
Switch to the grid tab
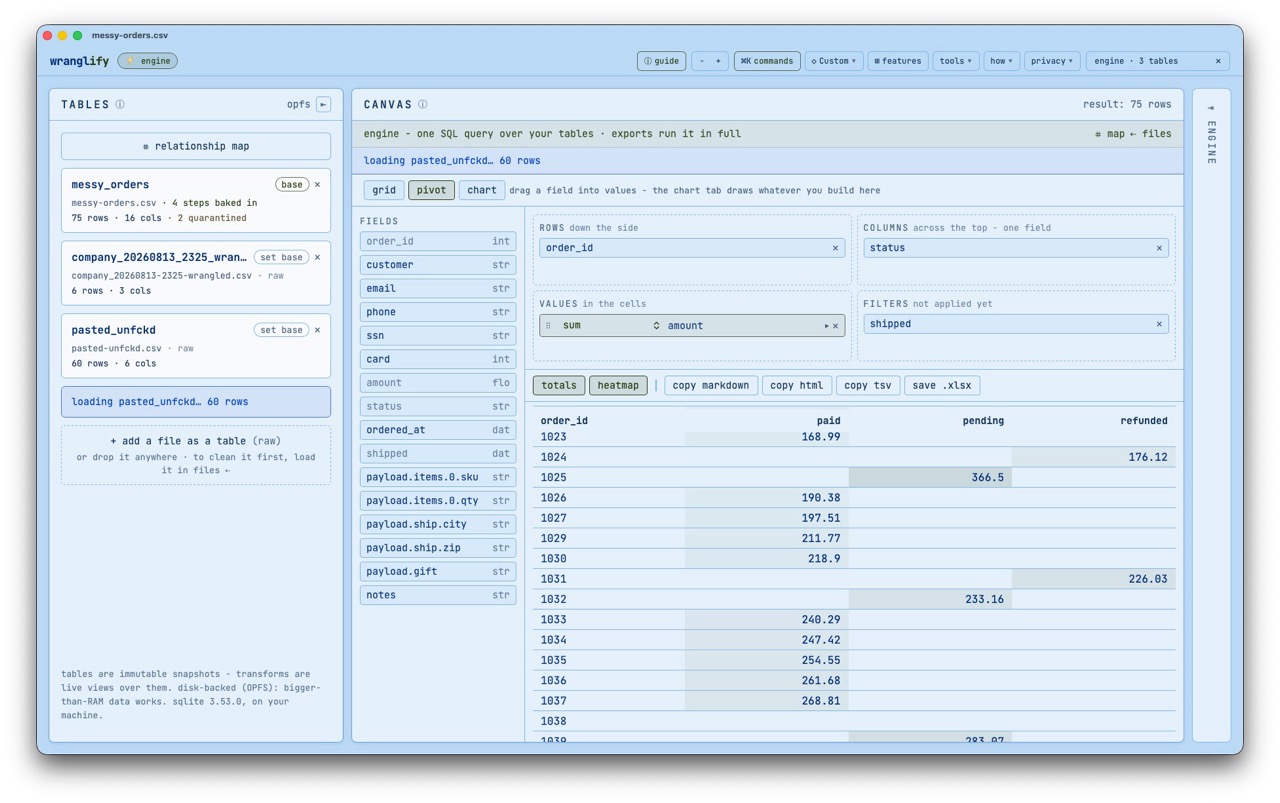tap(384, 190)
